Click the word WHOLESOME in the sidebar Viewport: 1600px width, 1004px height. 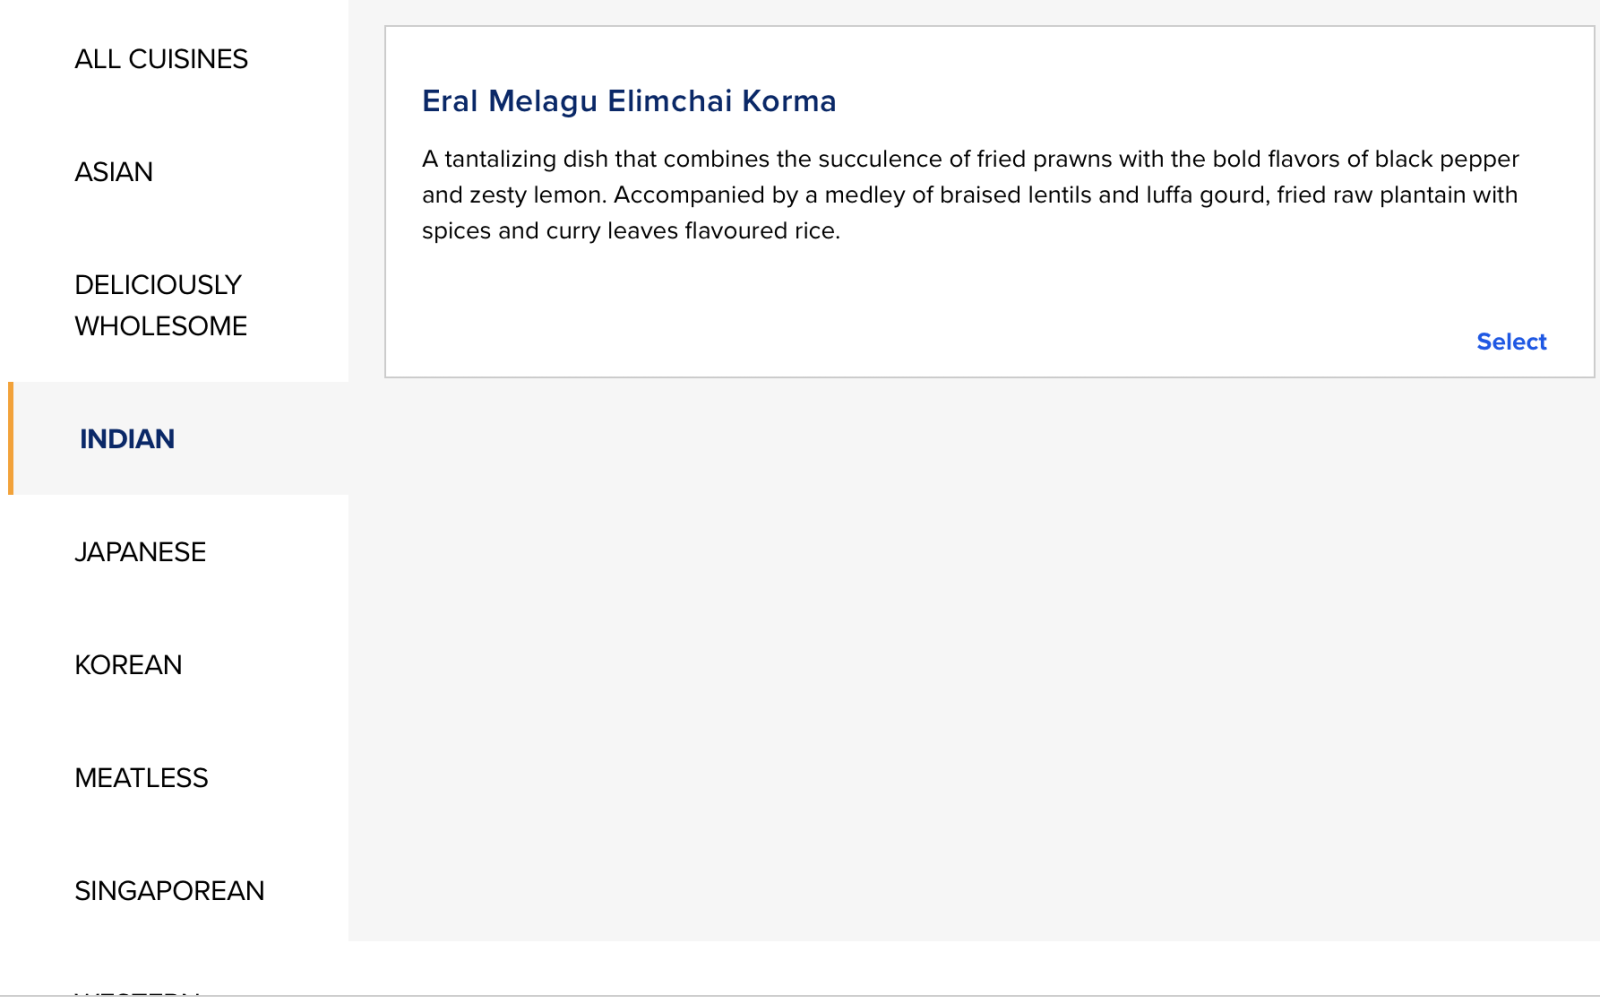(x=161, y=326)
